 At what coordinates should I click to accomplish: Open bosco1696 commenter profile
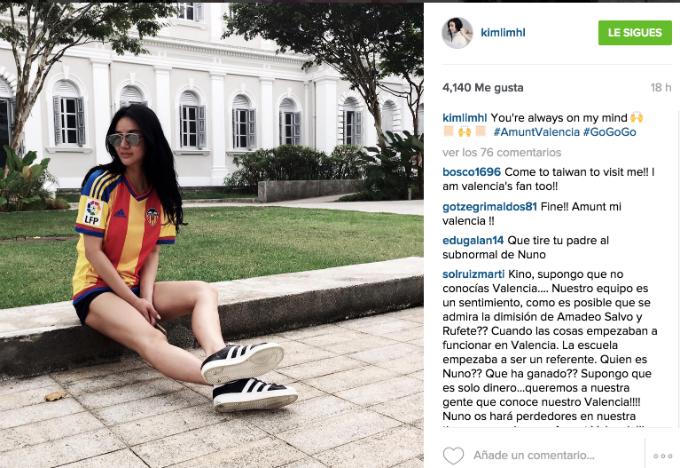tap(471, 172)
